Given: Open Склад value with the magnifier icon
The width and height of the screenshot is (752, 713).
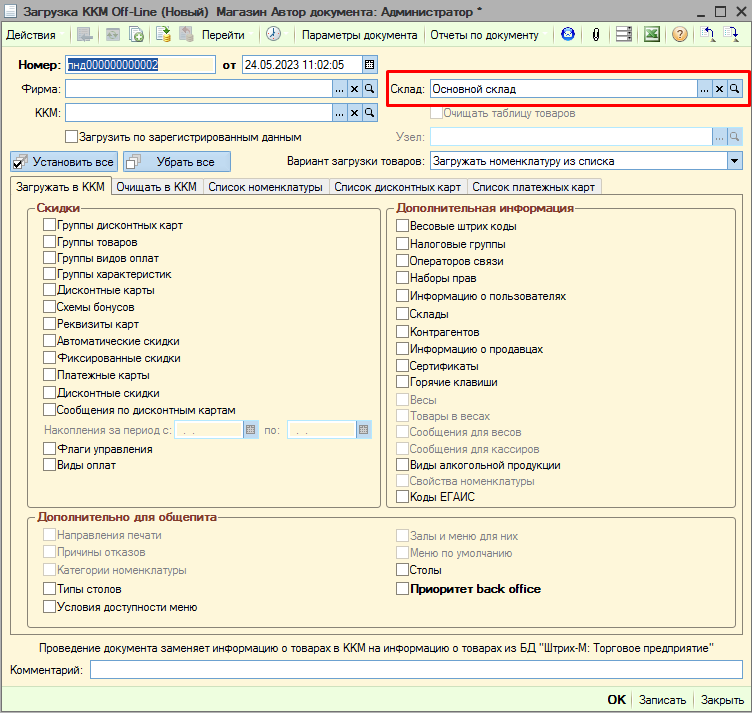Looking at the screenshot, I should [734, 89].
